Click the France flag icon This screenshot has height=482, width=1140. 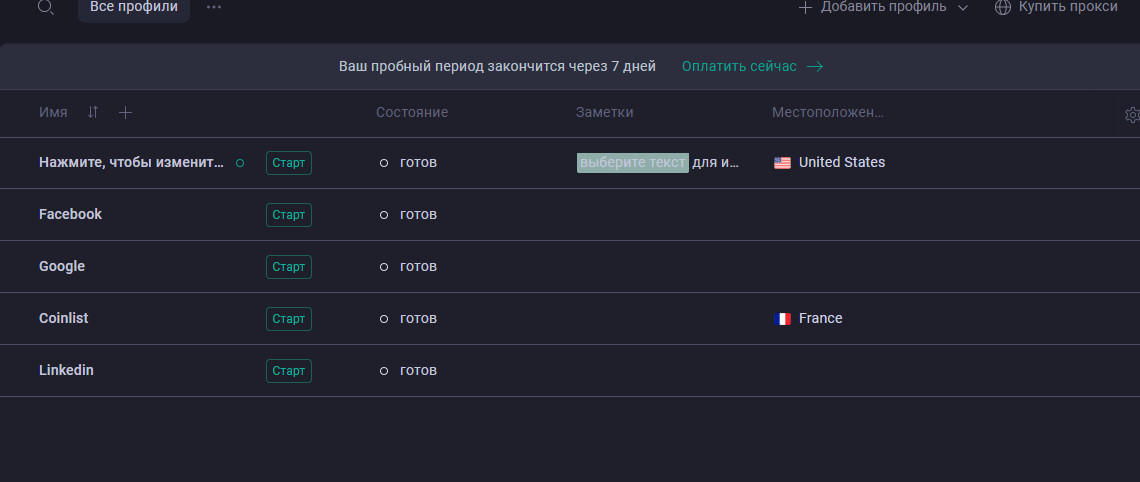click(782, 319)
